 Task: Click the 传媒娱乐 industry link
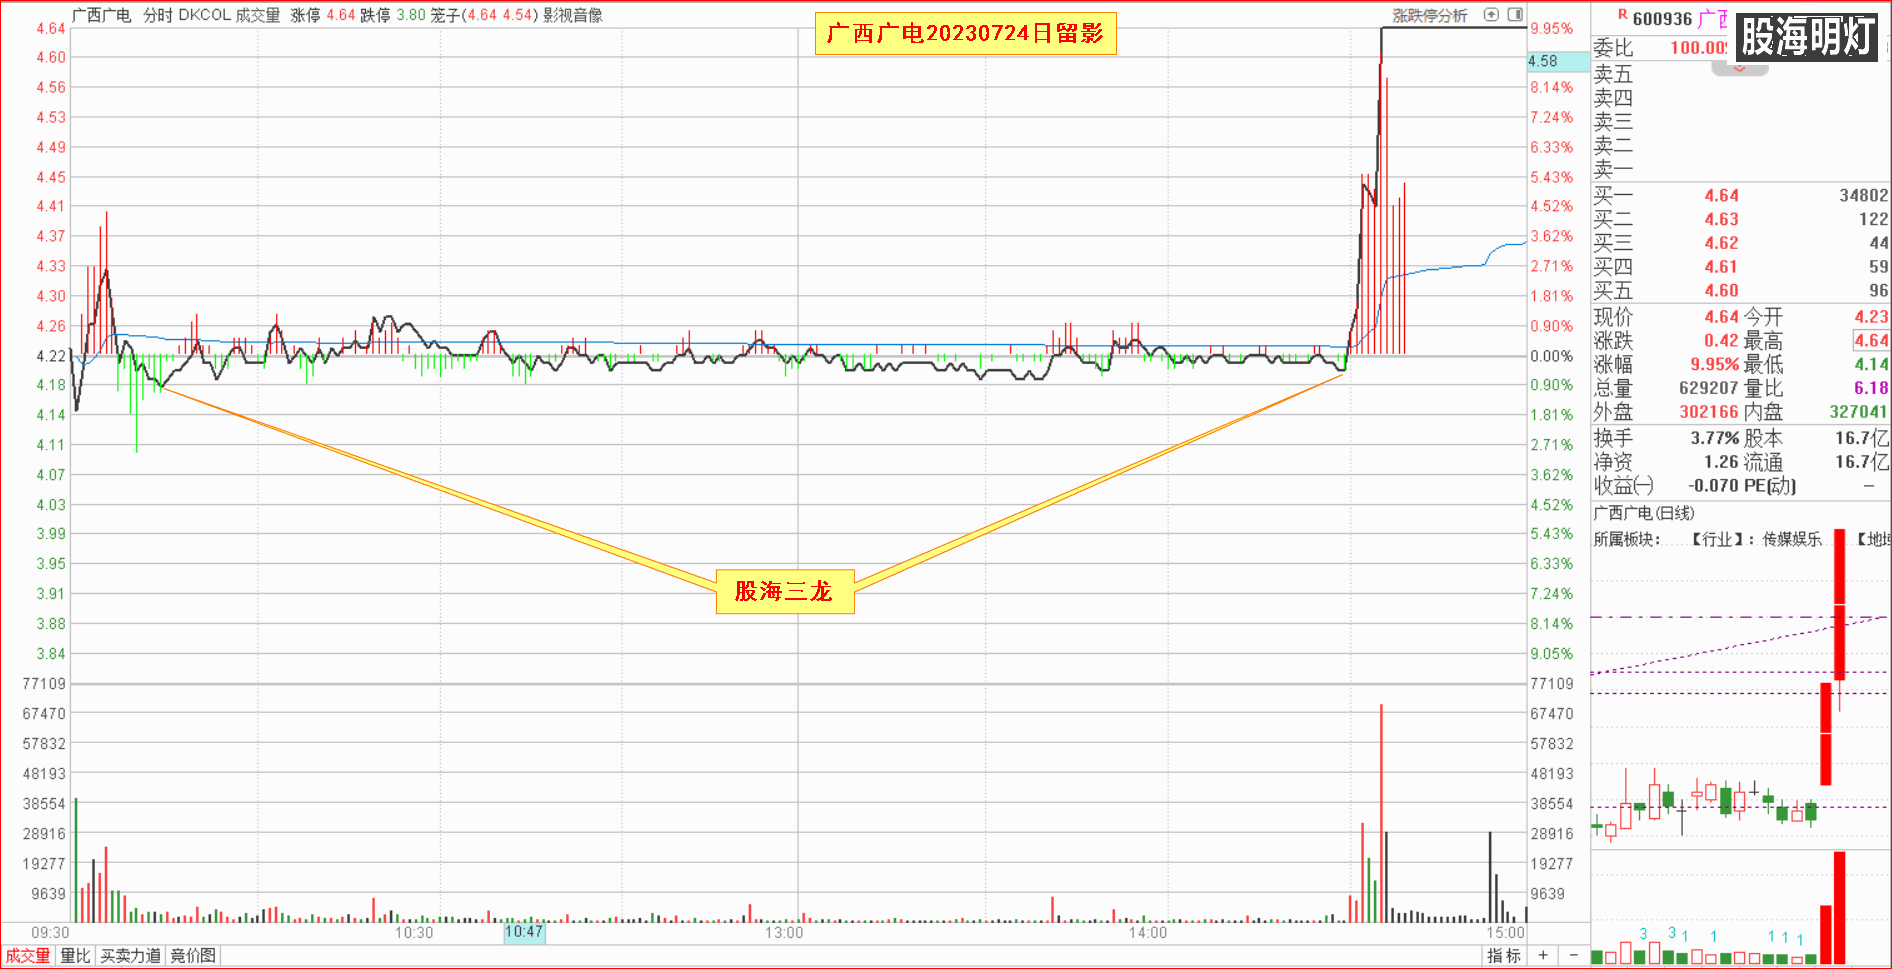(1792, 539)
